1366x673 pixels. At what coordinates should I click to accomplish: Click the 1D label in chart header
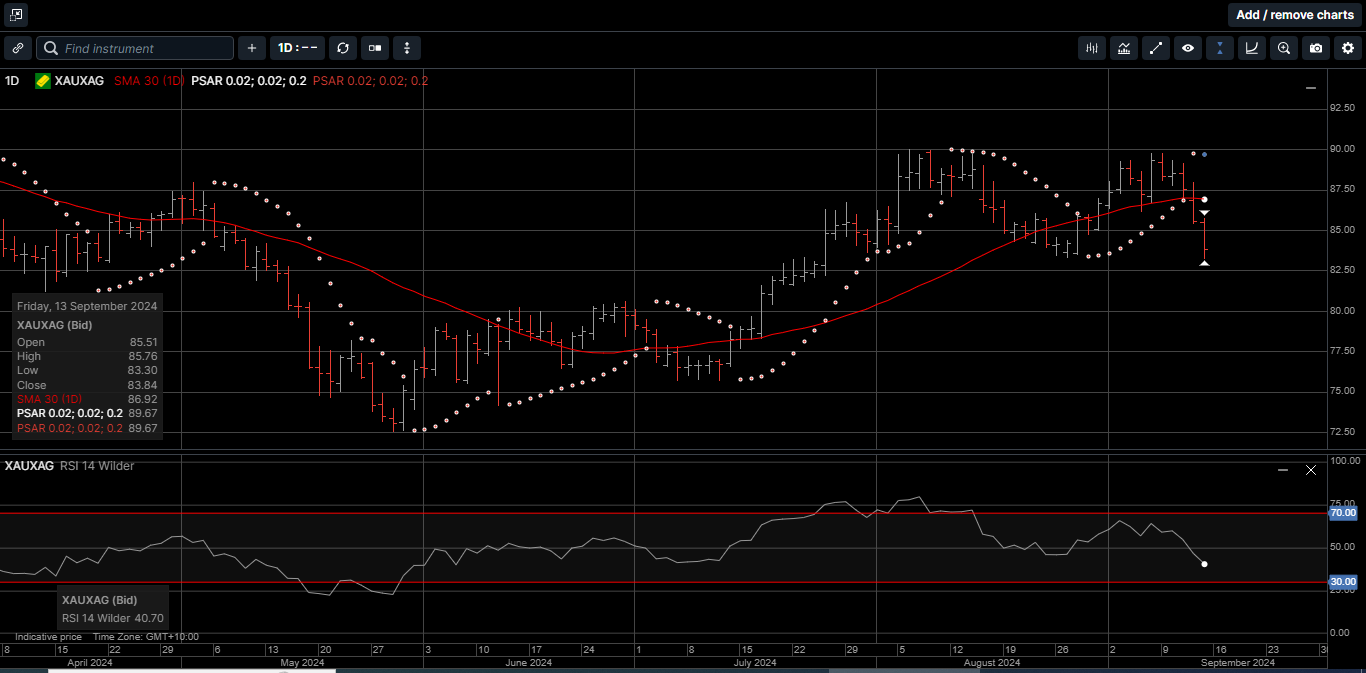12,81
